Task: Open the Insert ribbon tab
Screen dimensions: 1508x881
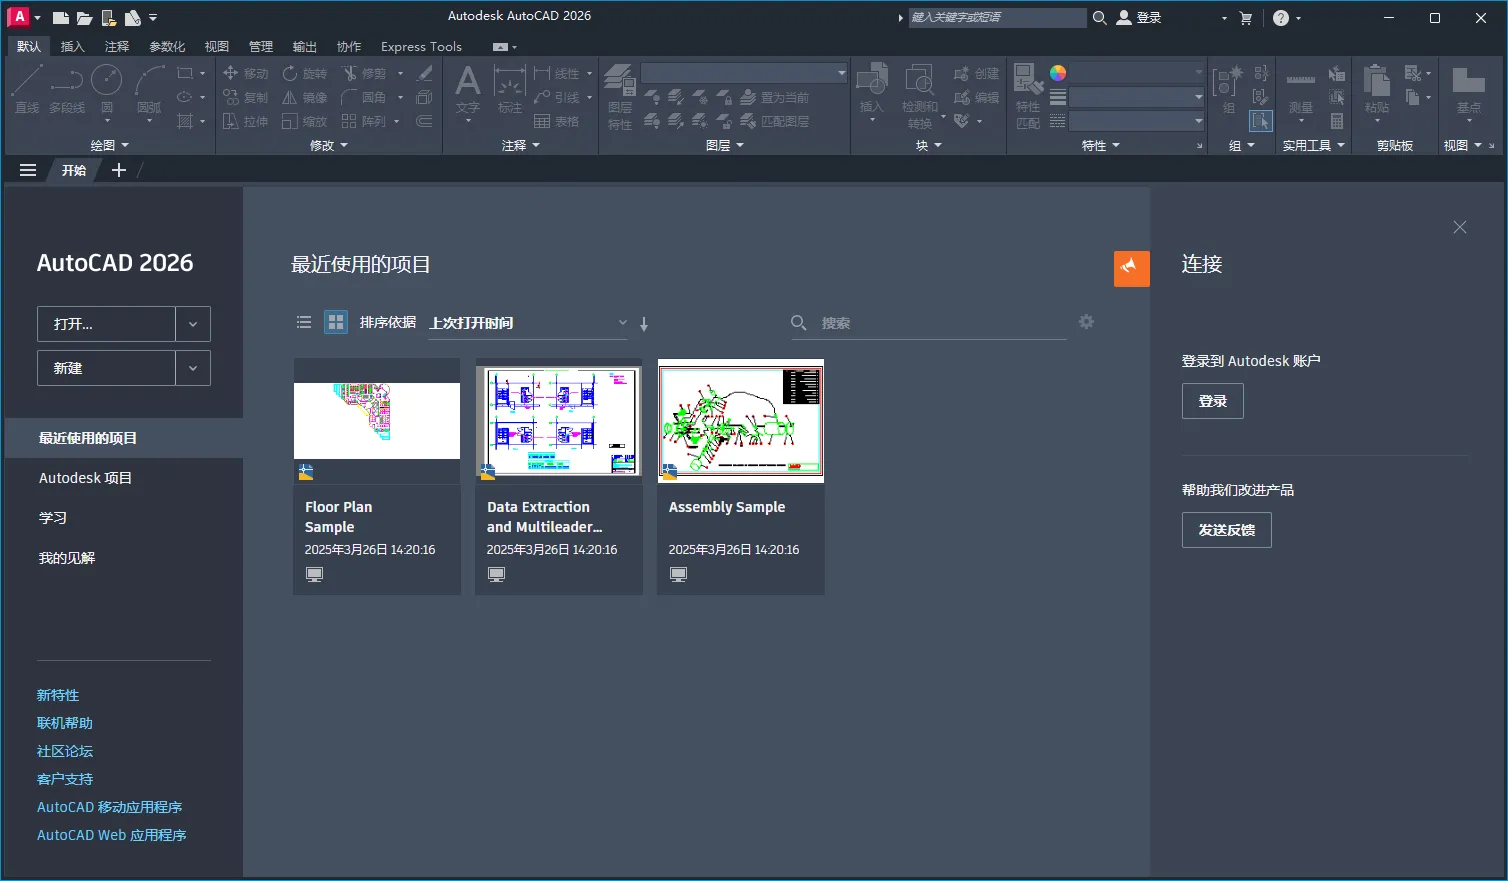Action: point(72,47)
